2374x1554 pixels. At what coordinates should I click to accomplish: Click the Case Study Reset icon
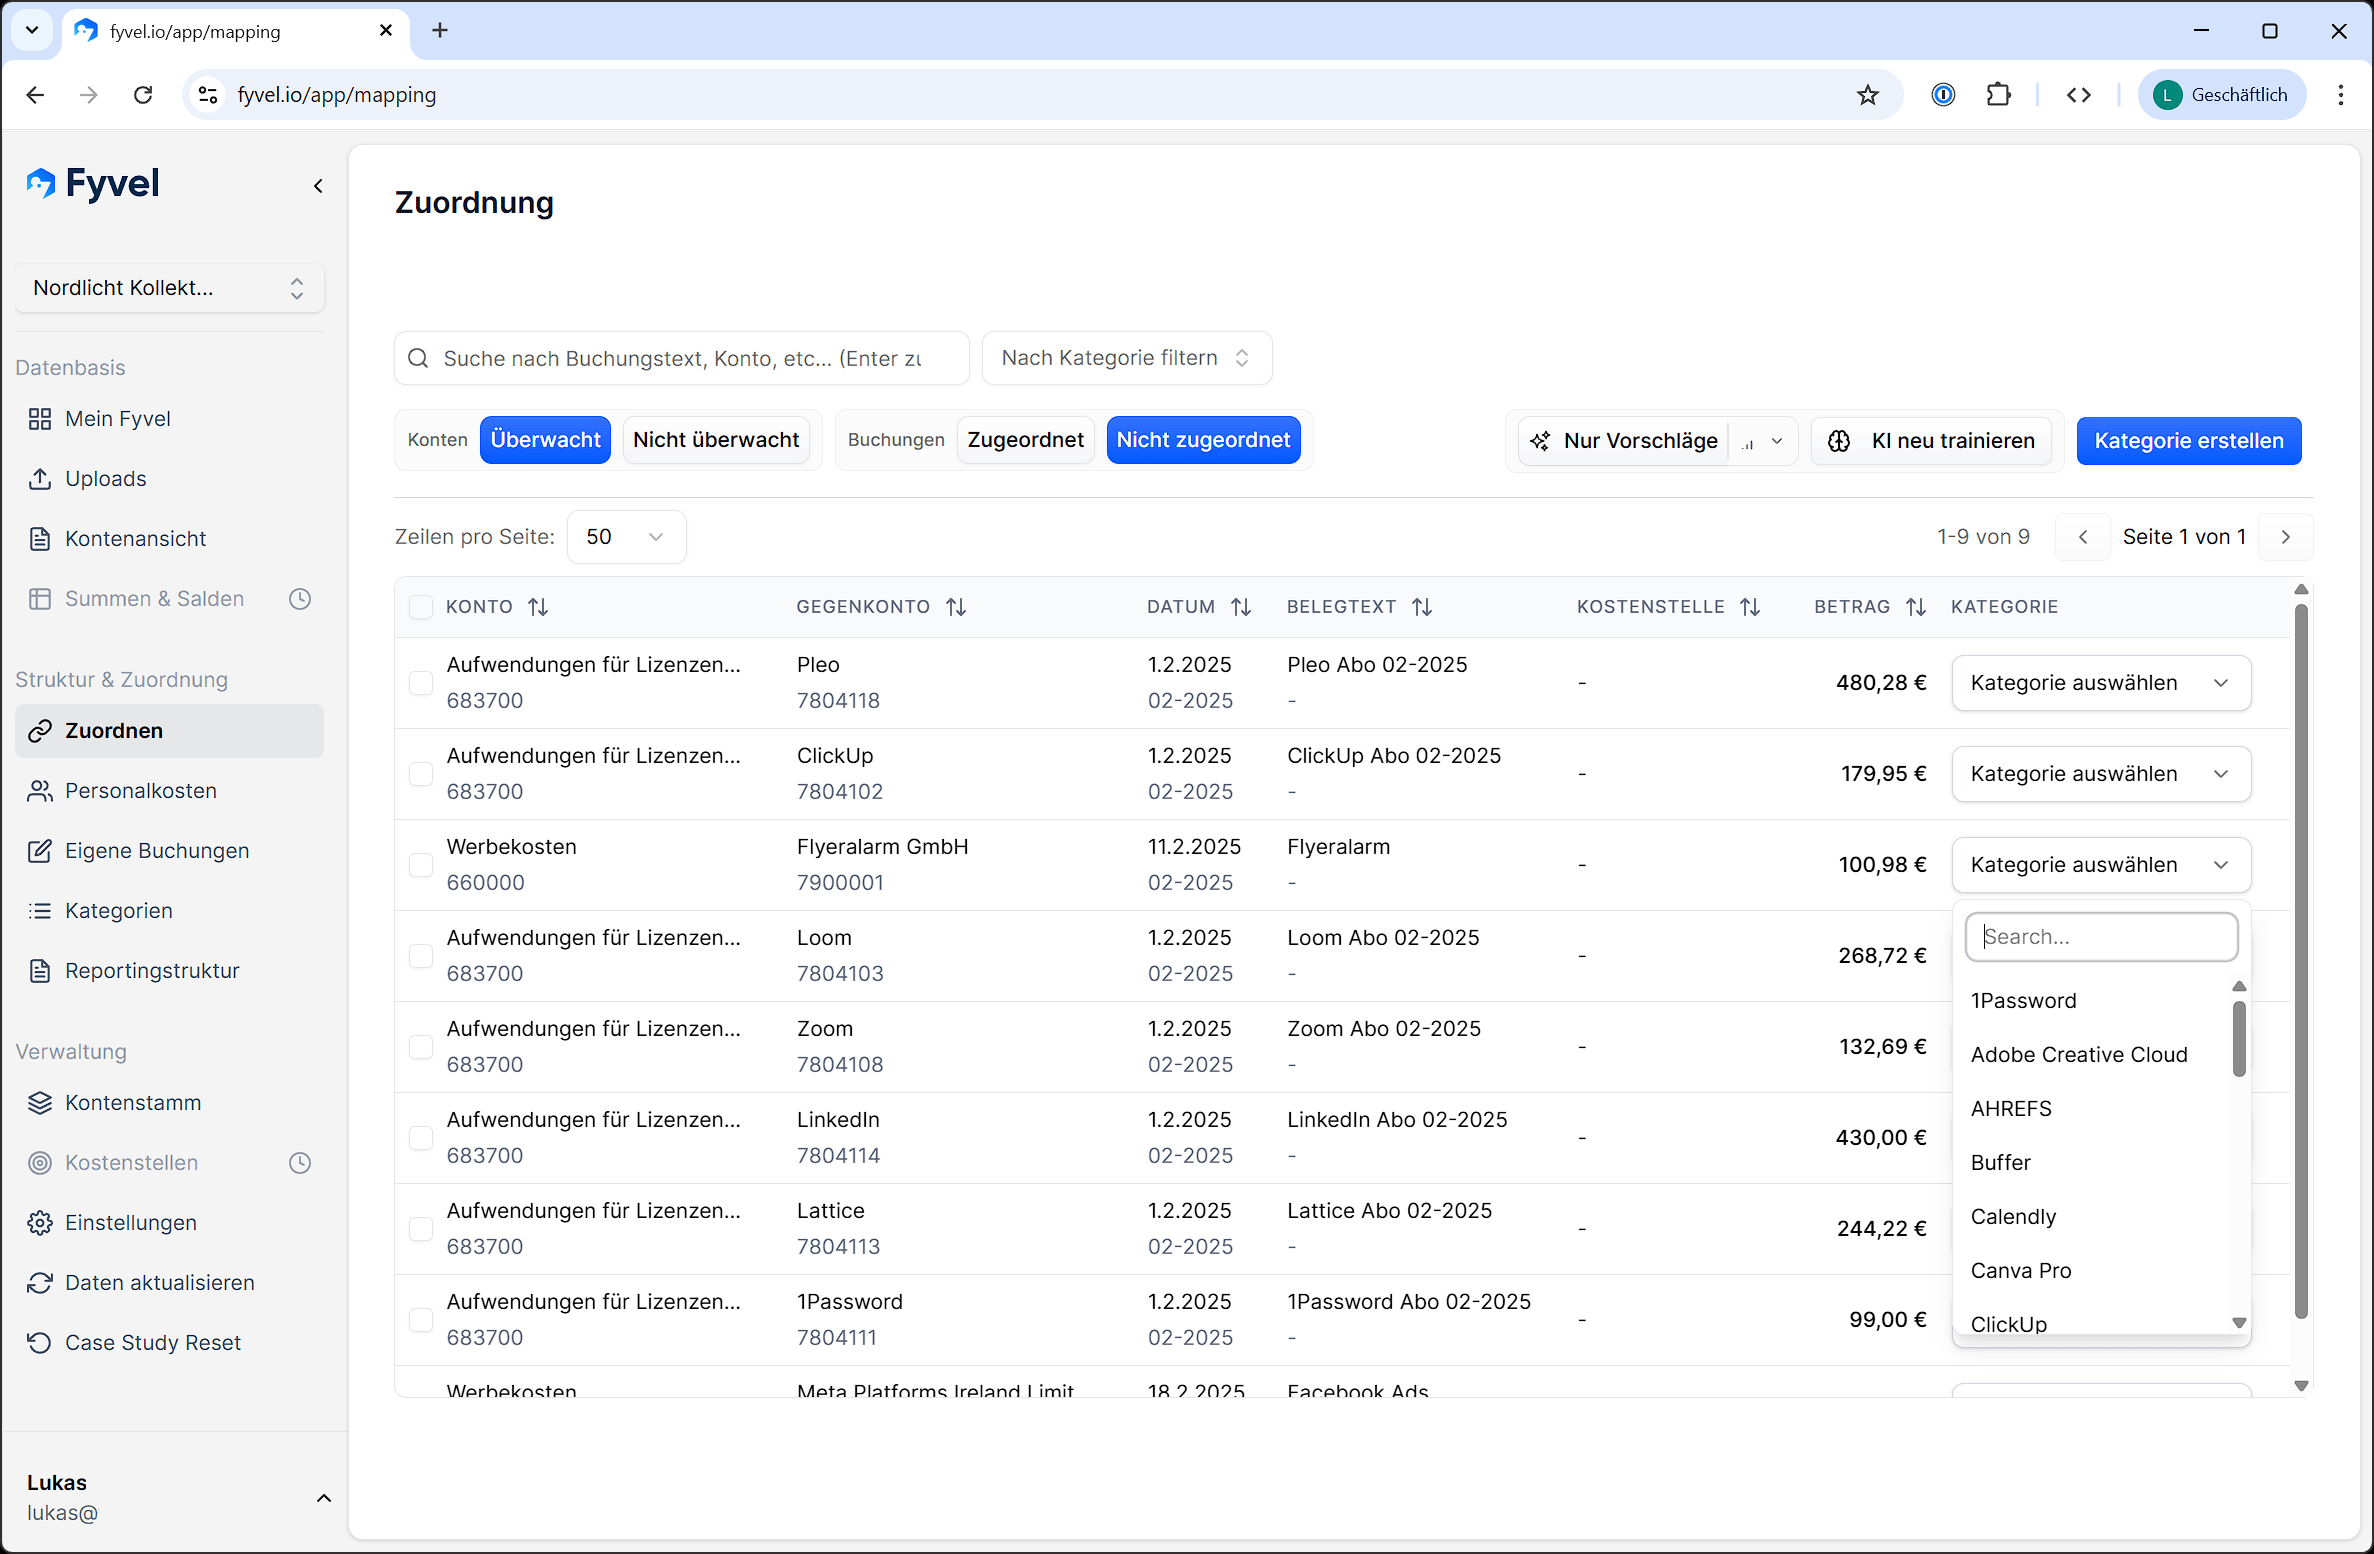pyautogui.click(x=40, y=1343)
